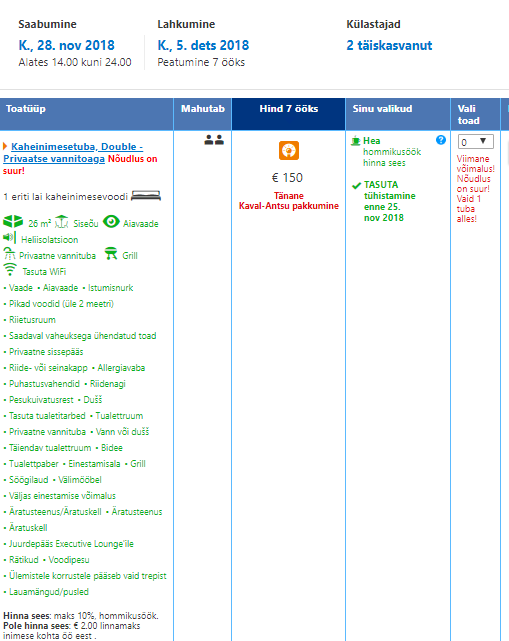Click the grill icon
Screen dimensions: 509x641
(x=111, y=253)
